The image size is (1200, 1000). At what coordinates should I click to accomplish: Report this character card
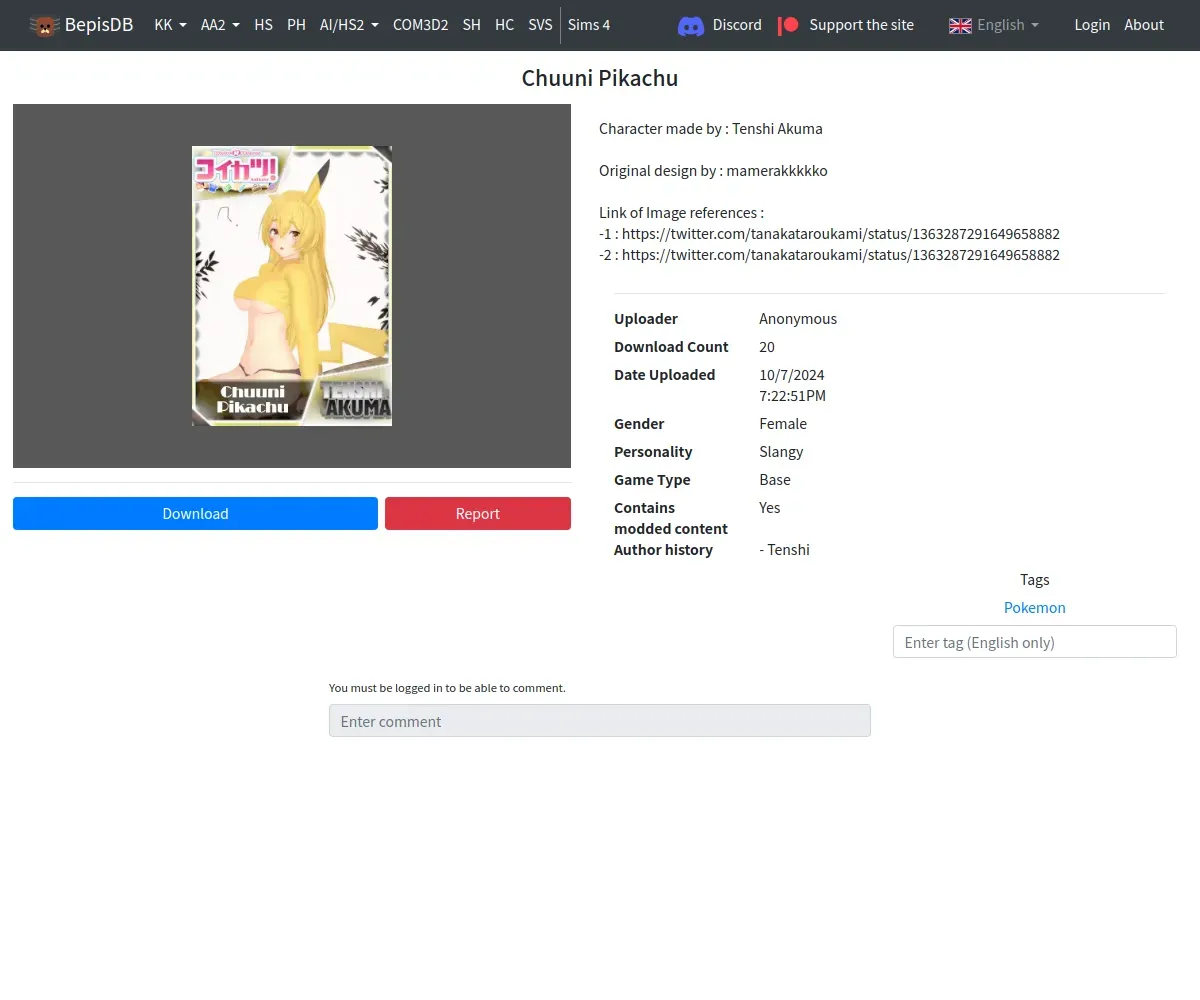[478, 513]
